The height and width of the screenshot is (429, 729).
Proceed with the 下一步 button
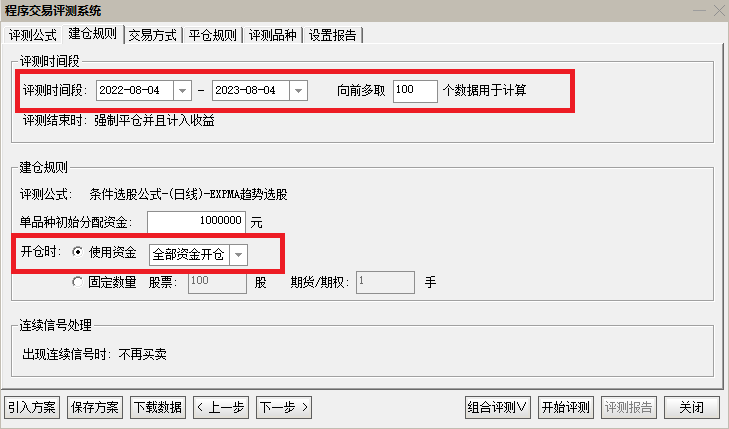pos(284,407)
